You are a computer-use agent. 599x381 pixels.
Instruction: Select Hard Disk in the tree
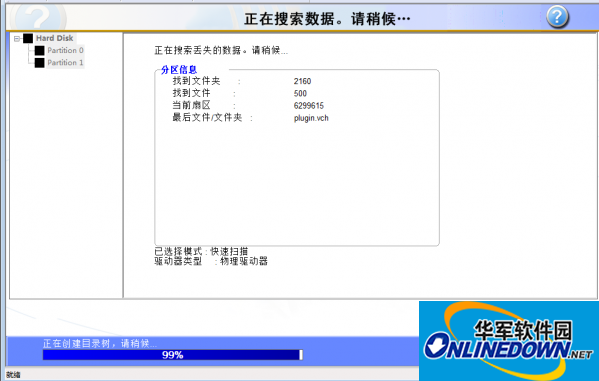55,38
